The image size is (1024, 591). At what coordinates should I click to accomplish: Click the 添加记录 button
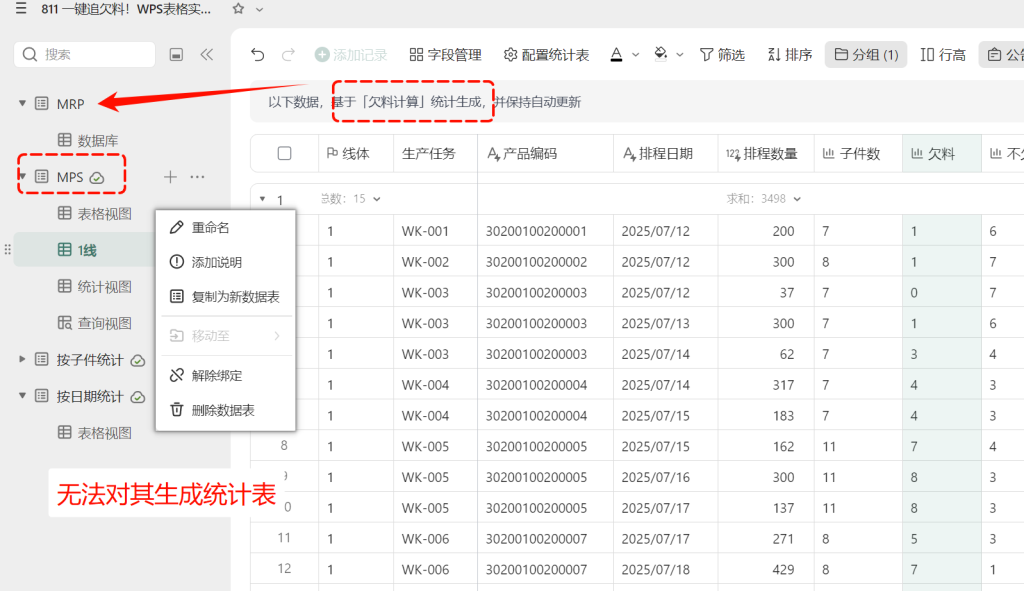(351, 55)
